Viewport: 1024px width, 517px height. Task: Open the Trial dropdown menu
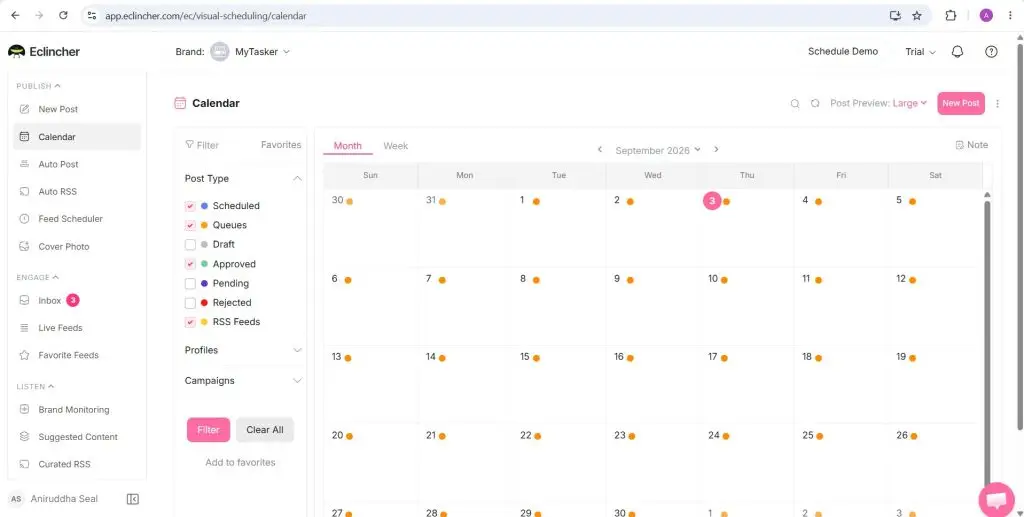pos(920,52)
